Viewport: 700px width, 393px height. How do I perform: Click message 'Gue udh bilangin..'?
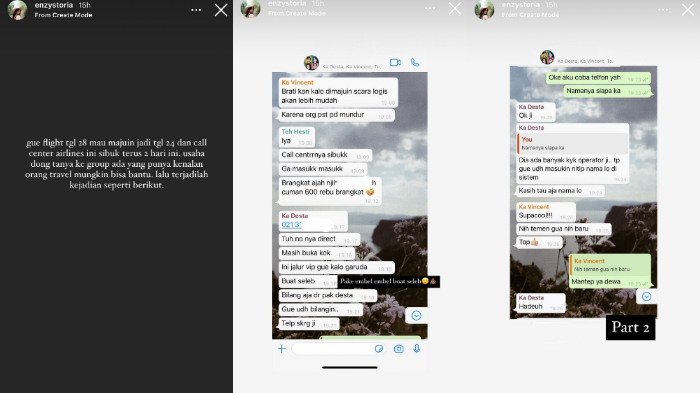coord(321,309)
